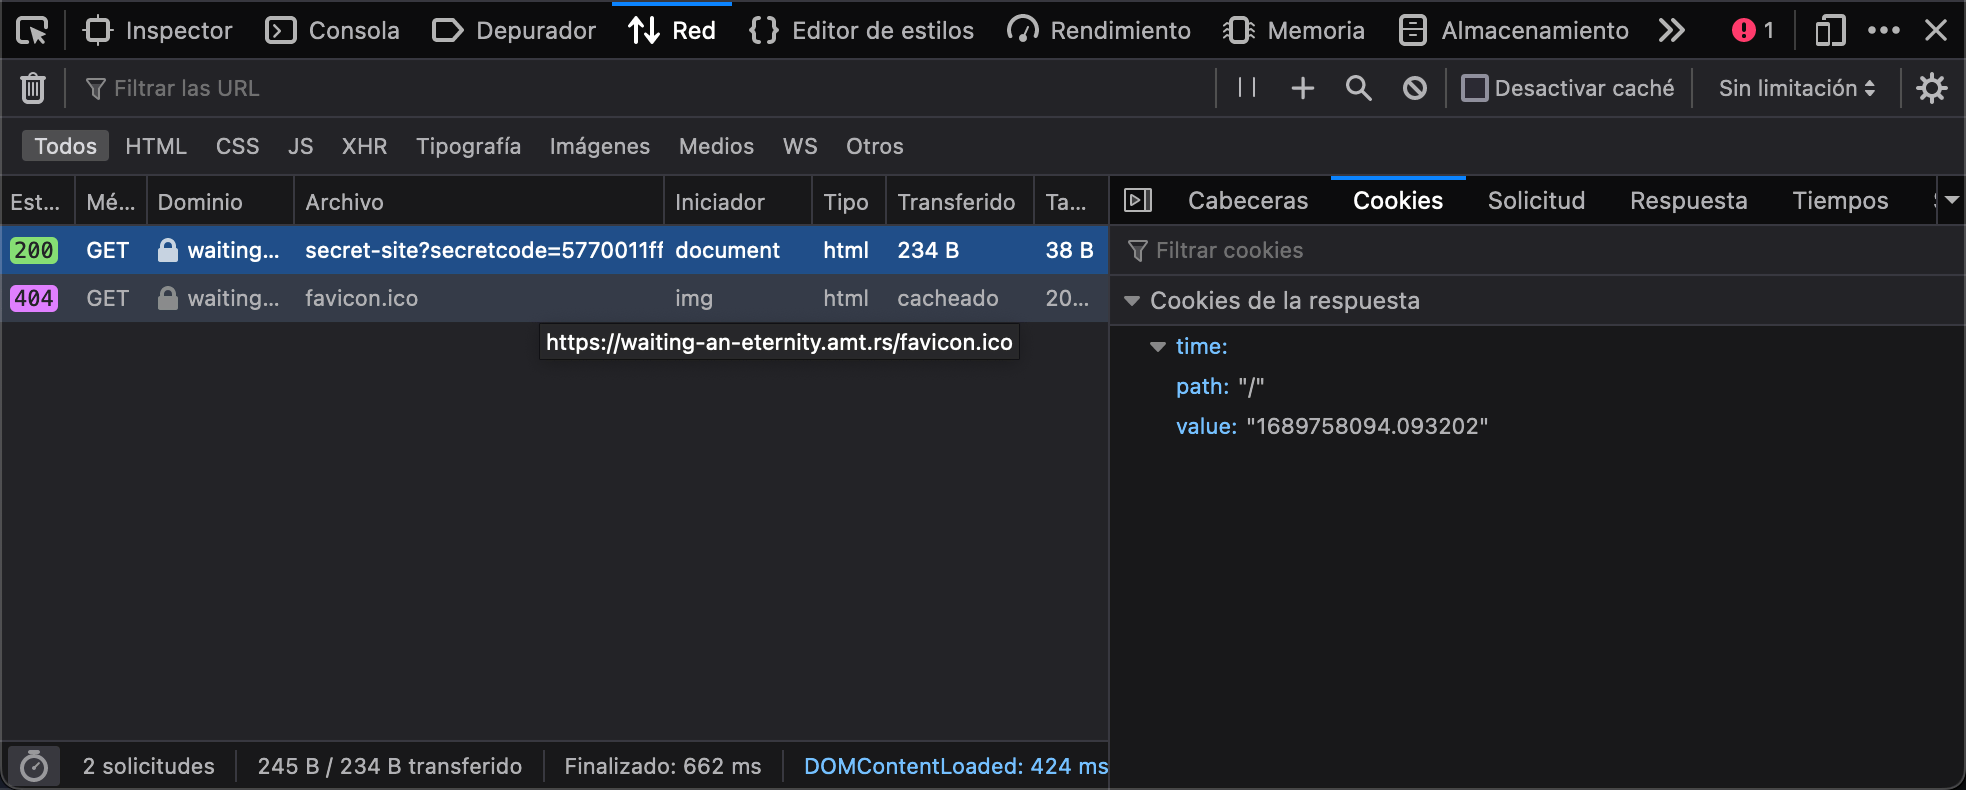Pause network recording
1966x790 pixels.
[x=1247, y=88]
